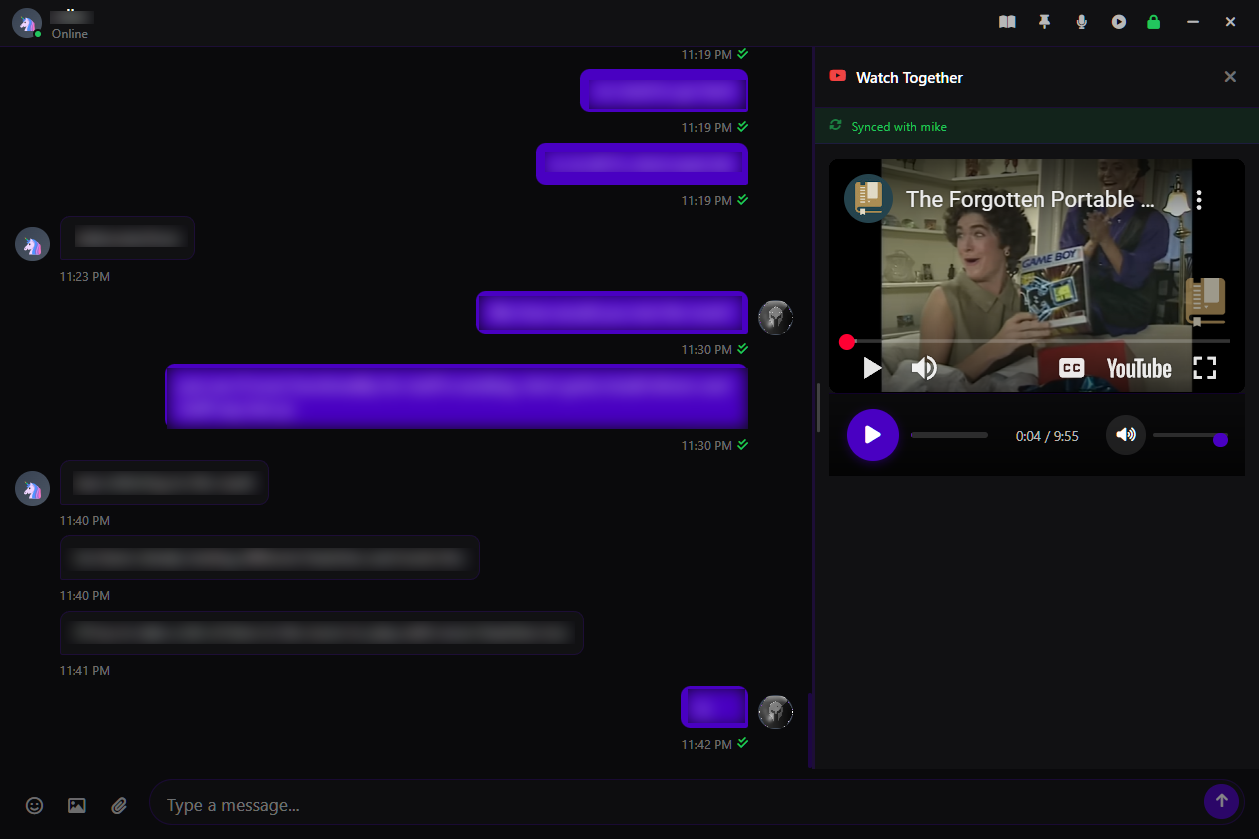
Task: Mute the embedded YouTube player volume
Action: (923, 367)
